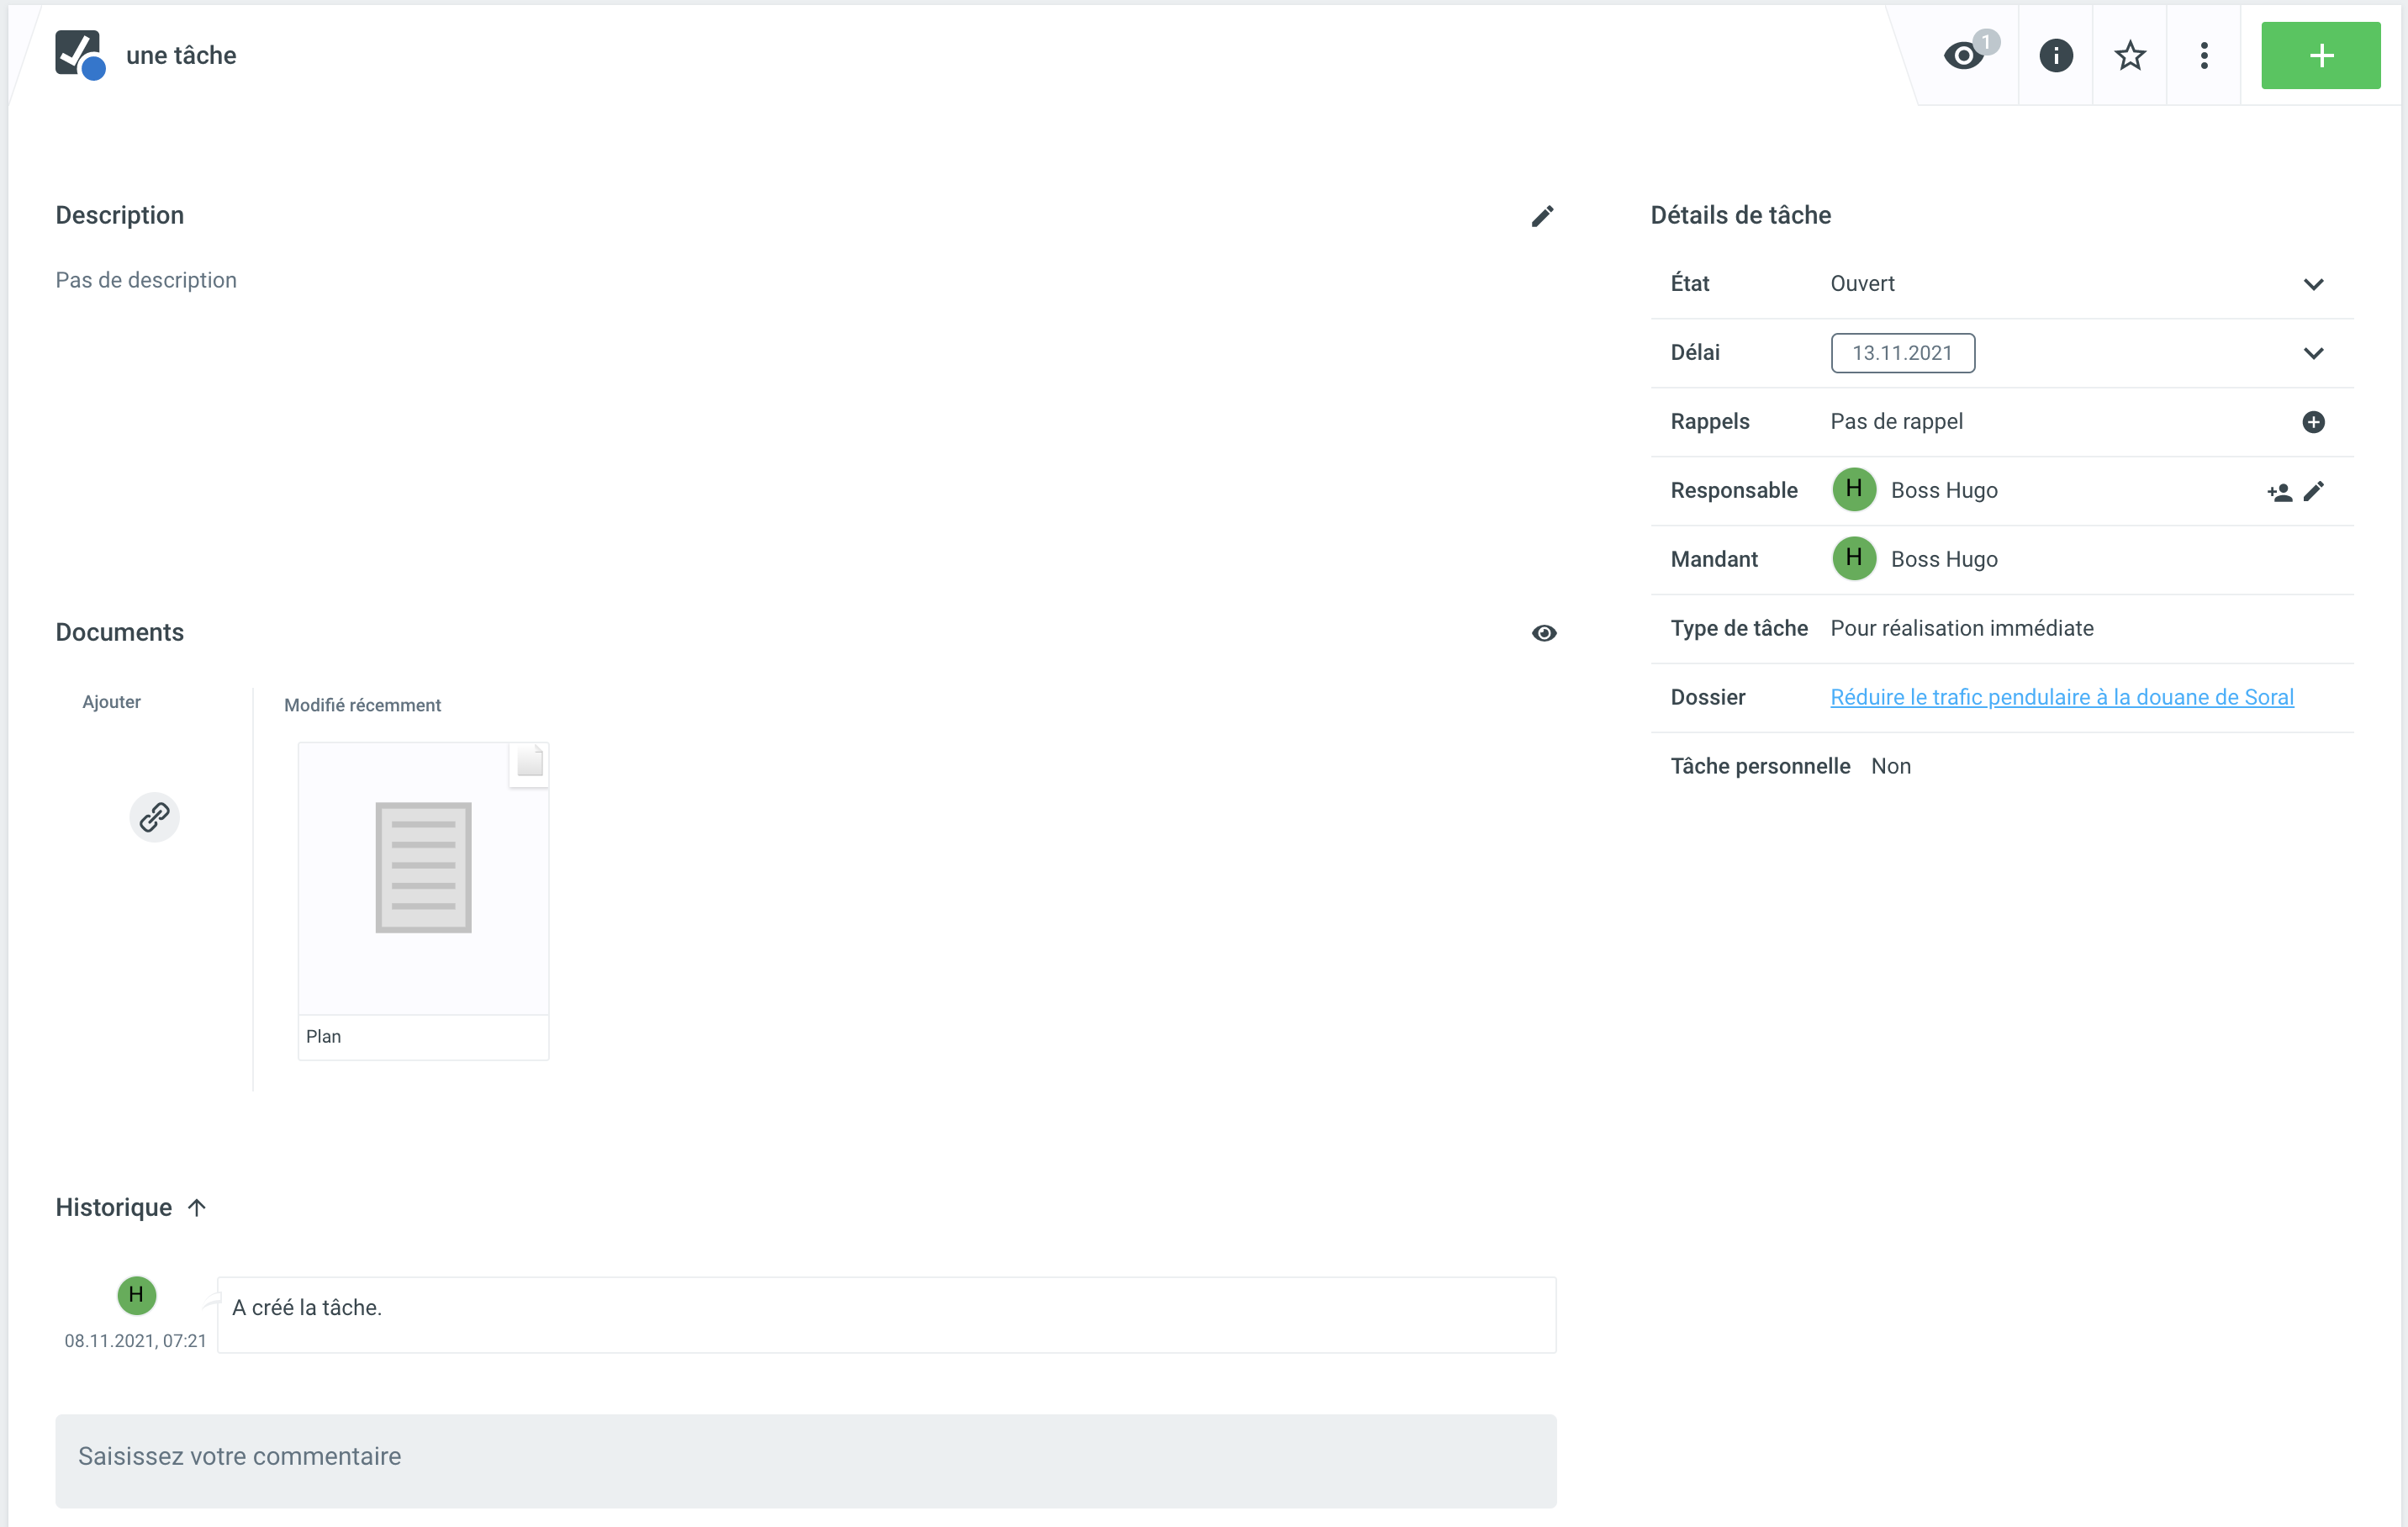Edit the Description with pencil icon
This screenshot has width=2408, height=1527.
[1542, 216]
